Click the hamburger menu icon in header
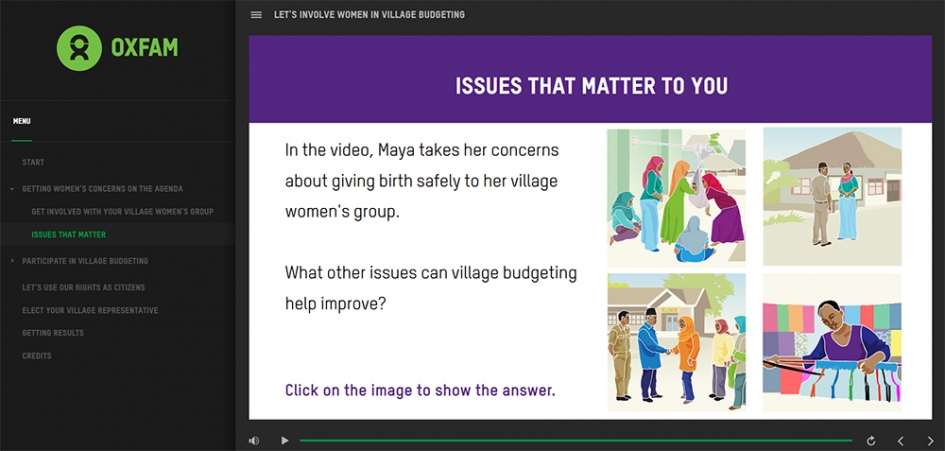This screenshot has width=945, height=451. click(x=256, y=15)
